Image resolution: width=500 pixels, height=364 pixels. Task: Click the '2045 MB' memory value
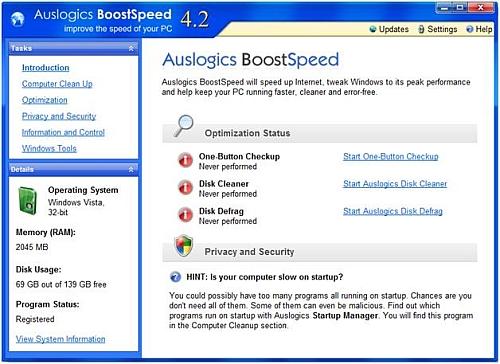click(x=32, y=247)
